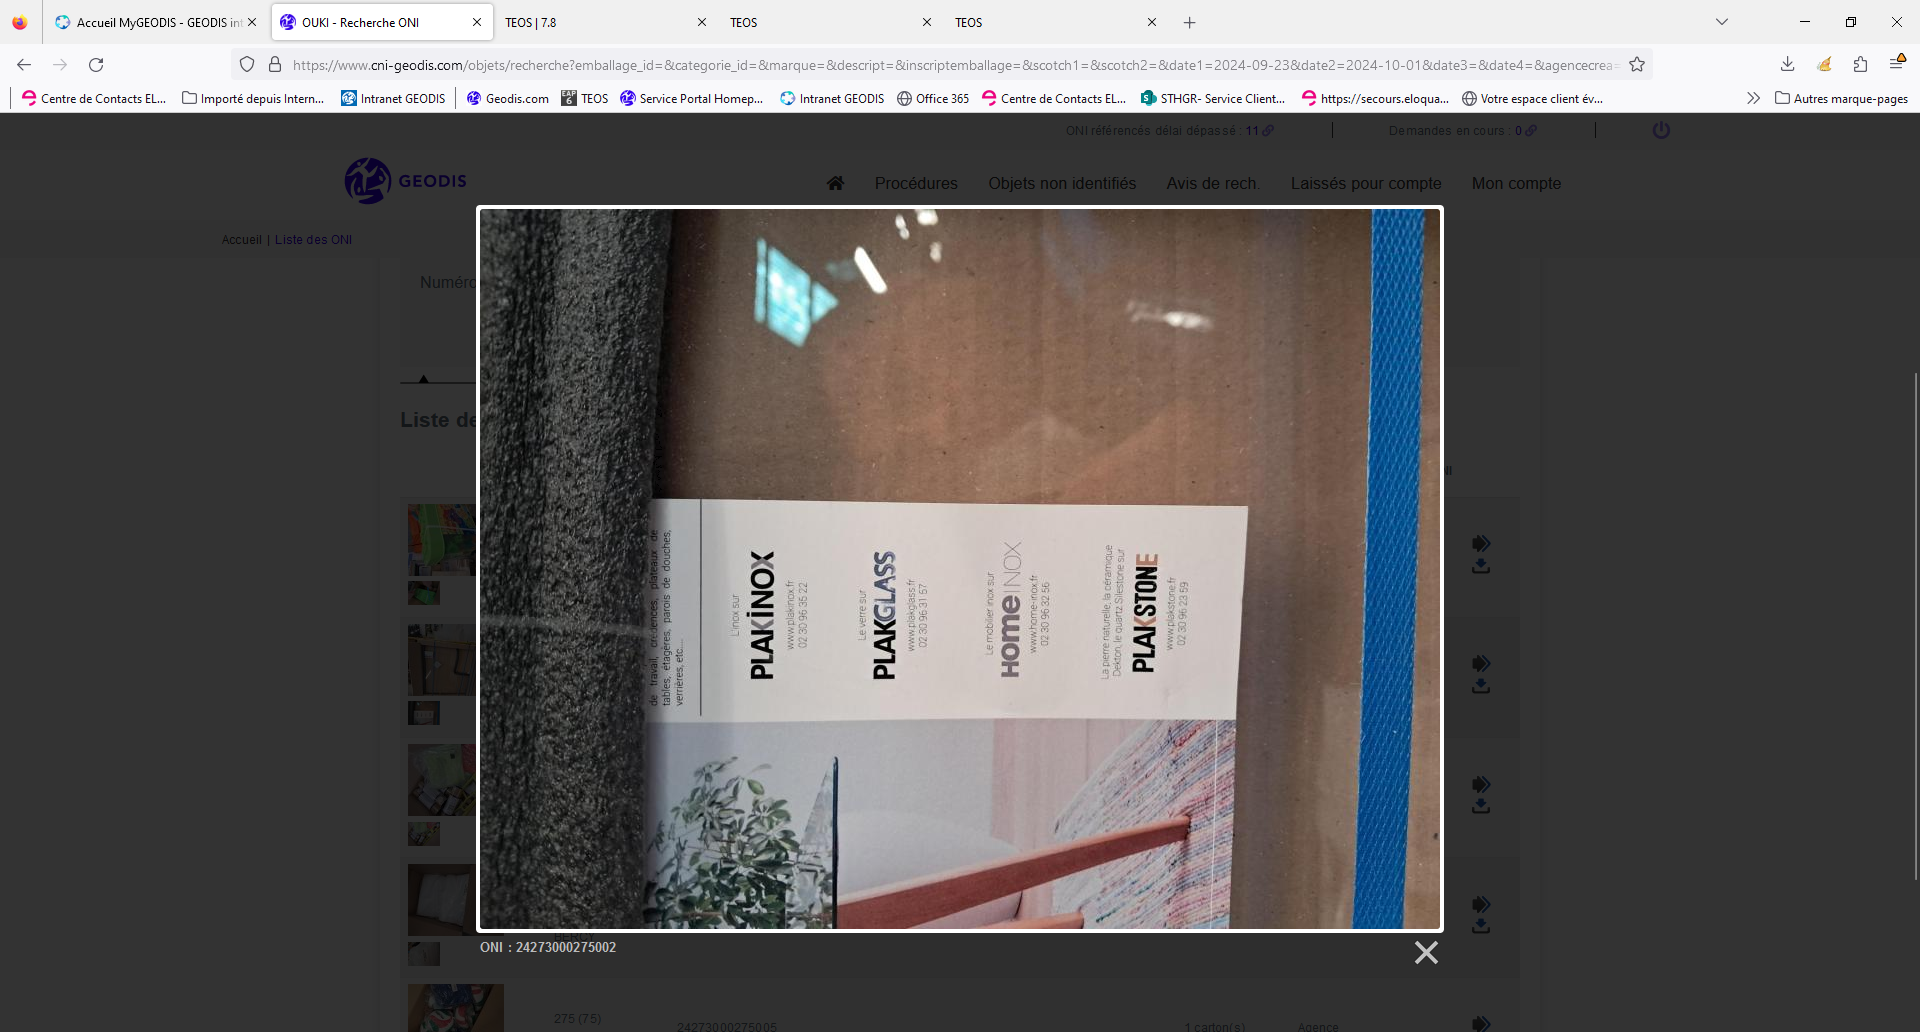Open new browser tab
This screenshot has height=1032, width=1920.
click(1189, 22)
